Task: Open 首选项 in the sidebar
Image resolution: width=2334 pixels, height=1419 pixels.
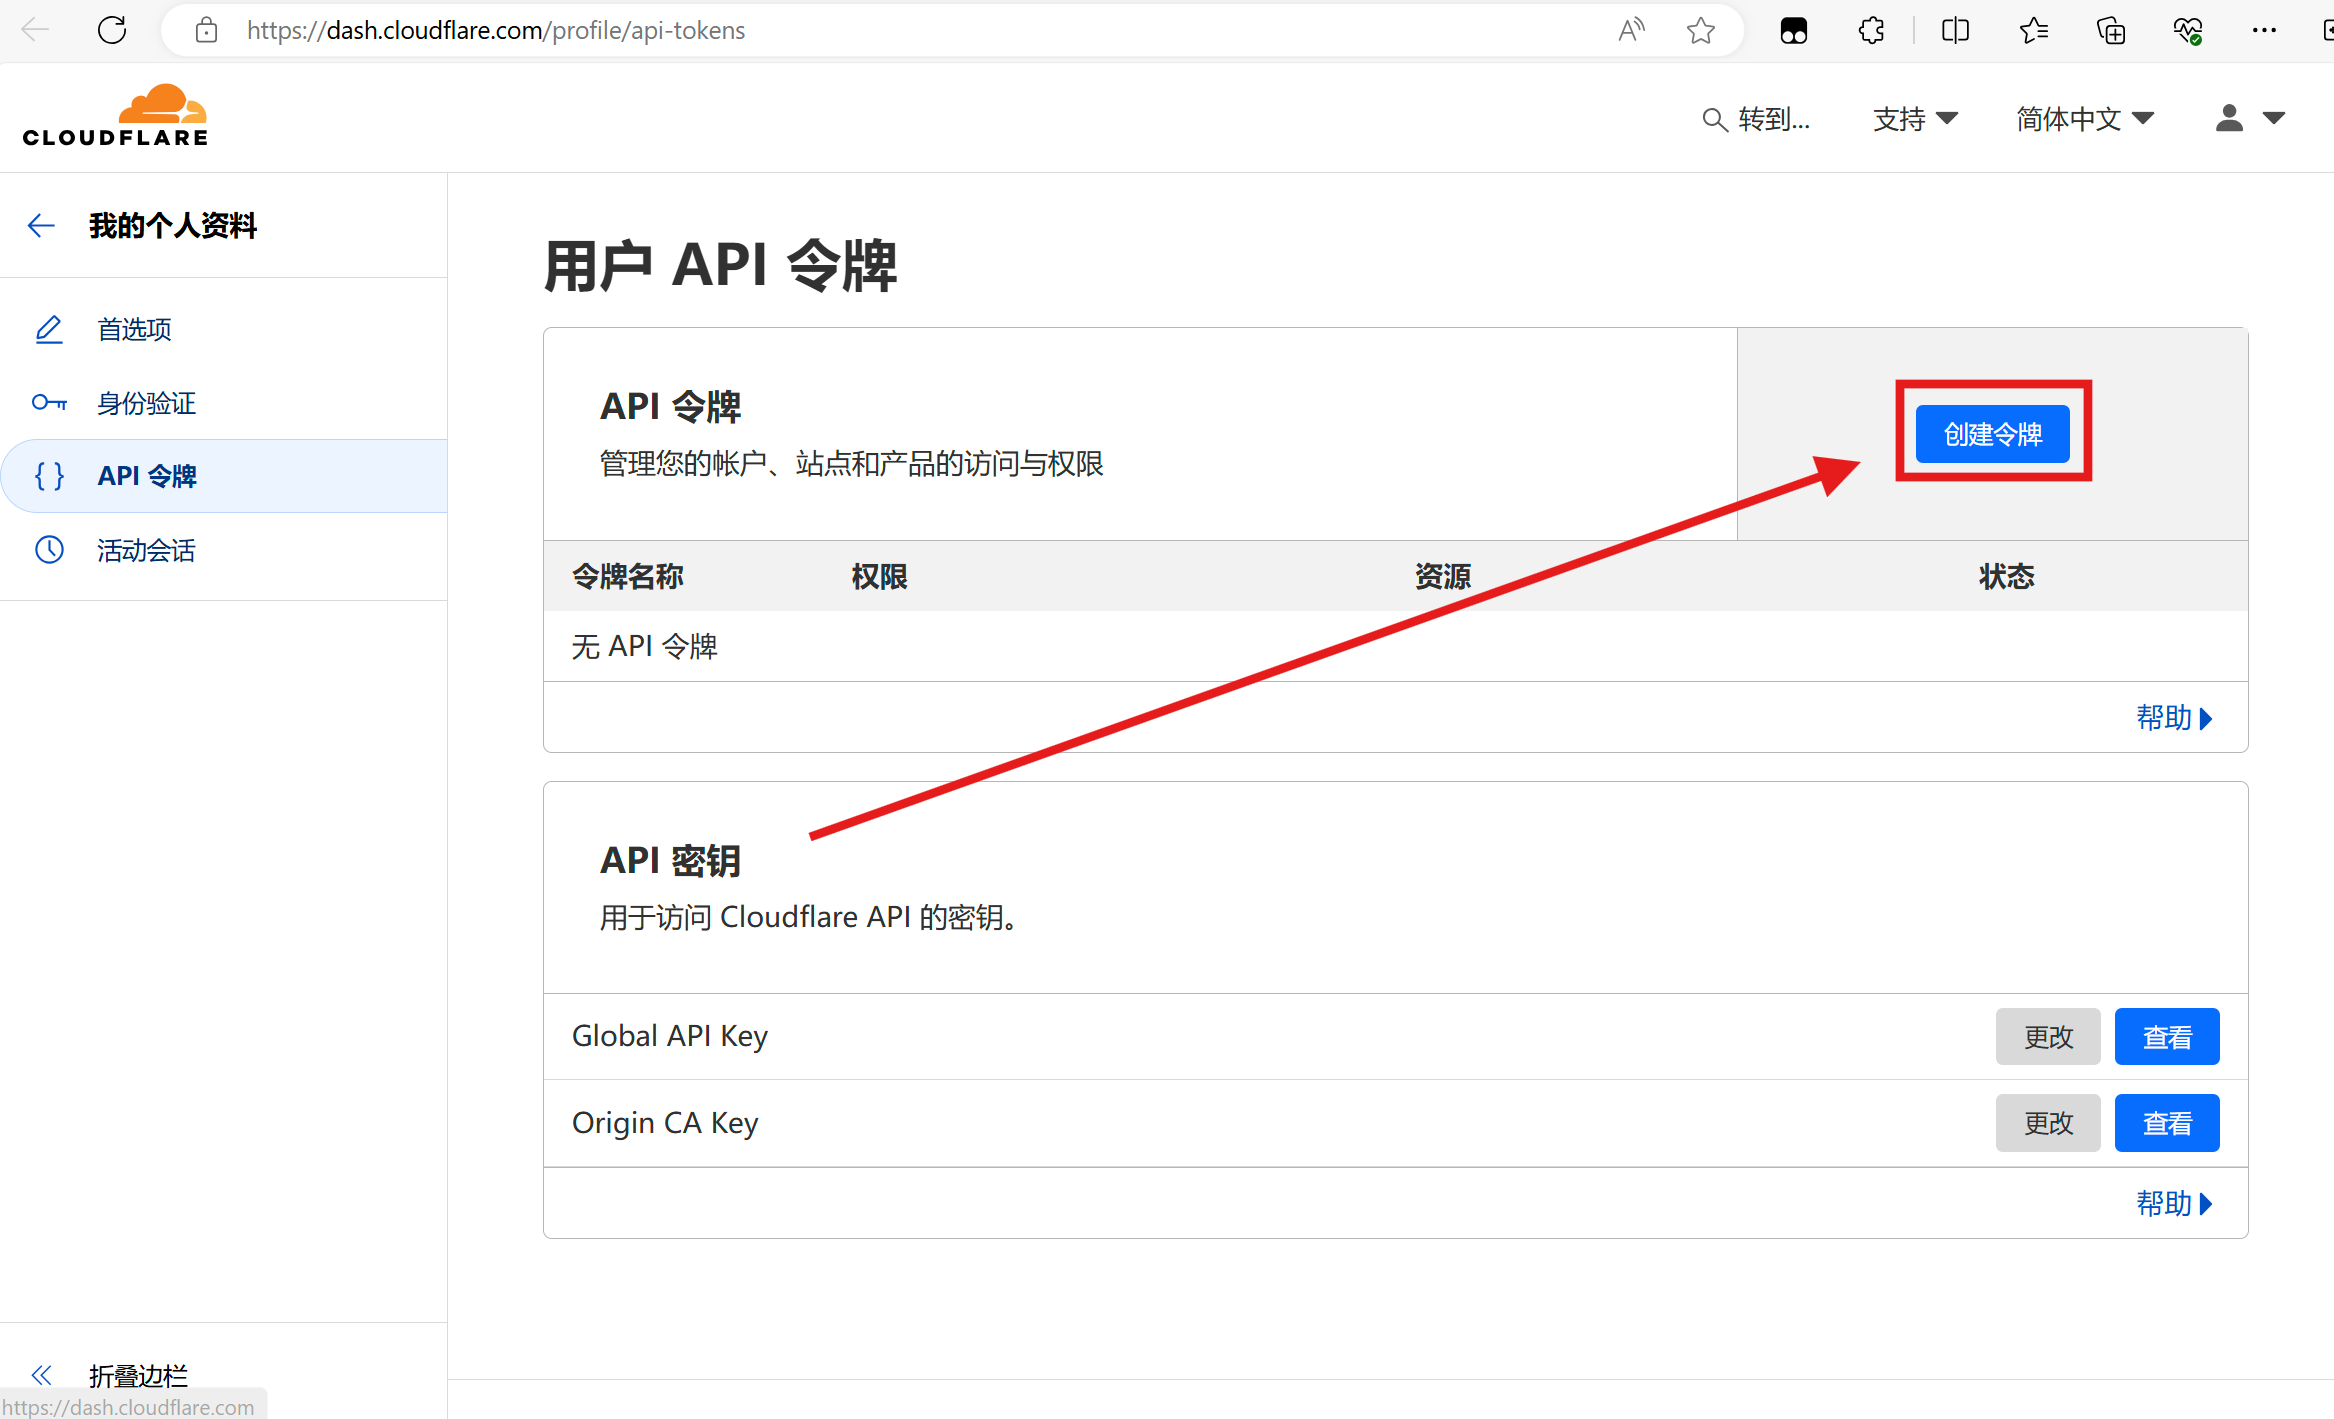Action: pyautogui.click(x=134, y=329)
